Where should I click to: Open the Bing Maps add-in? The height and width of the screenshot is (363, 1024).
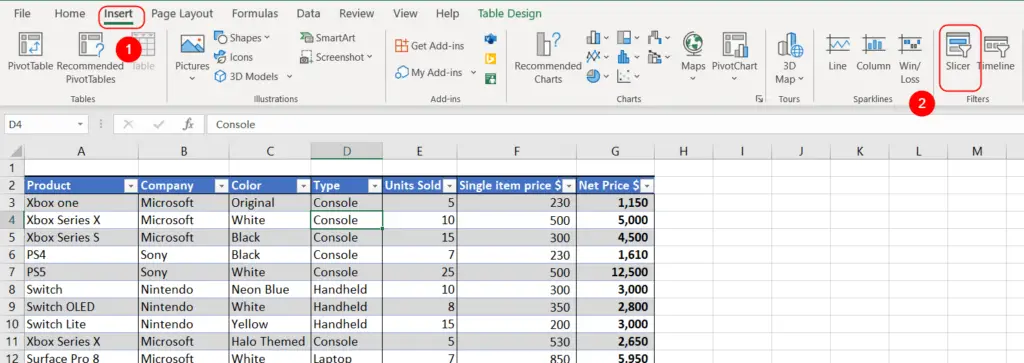pos(490,59)
